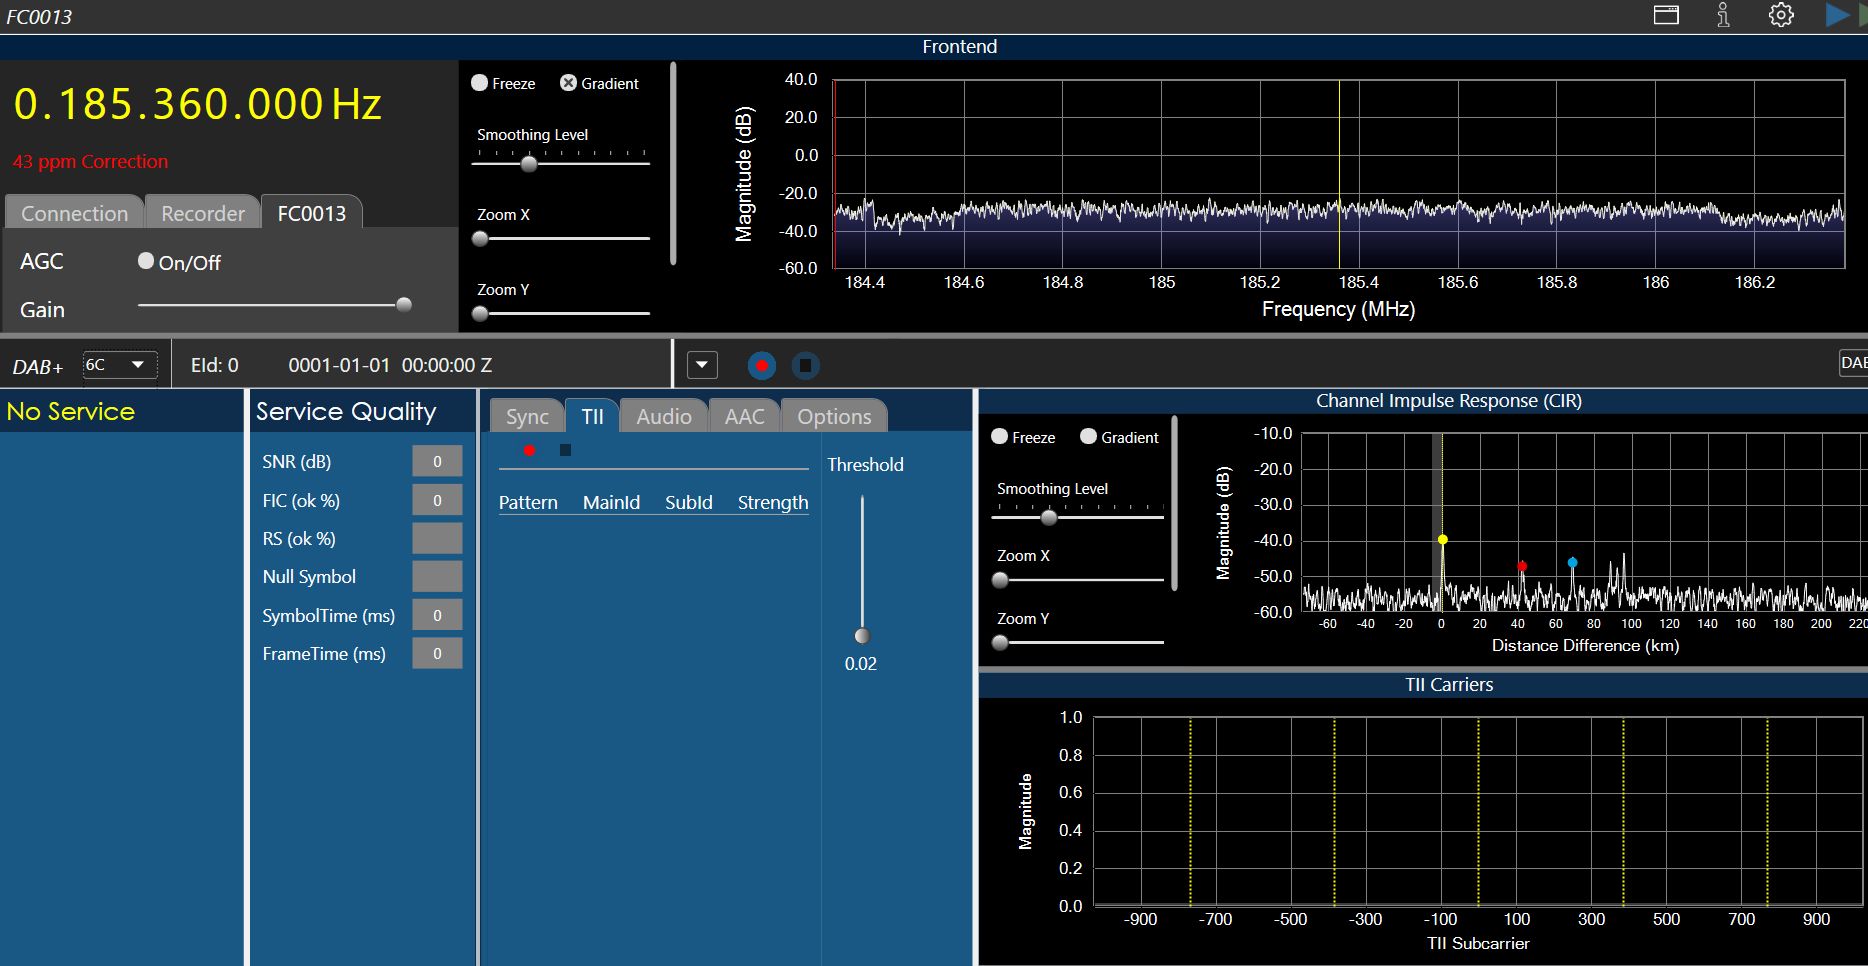1868x966 pixels.
Task: Switch to the Audio tab
Action: pyautogui.click(x=663, y=416)
